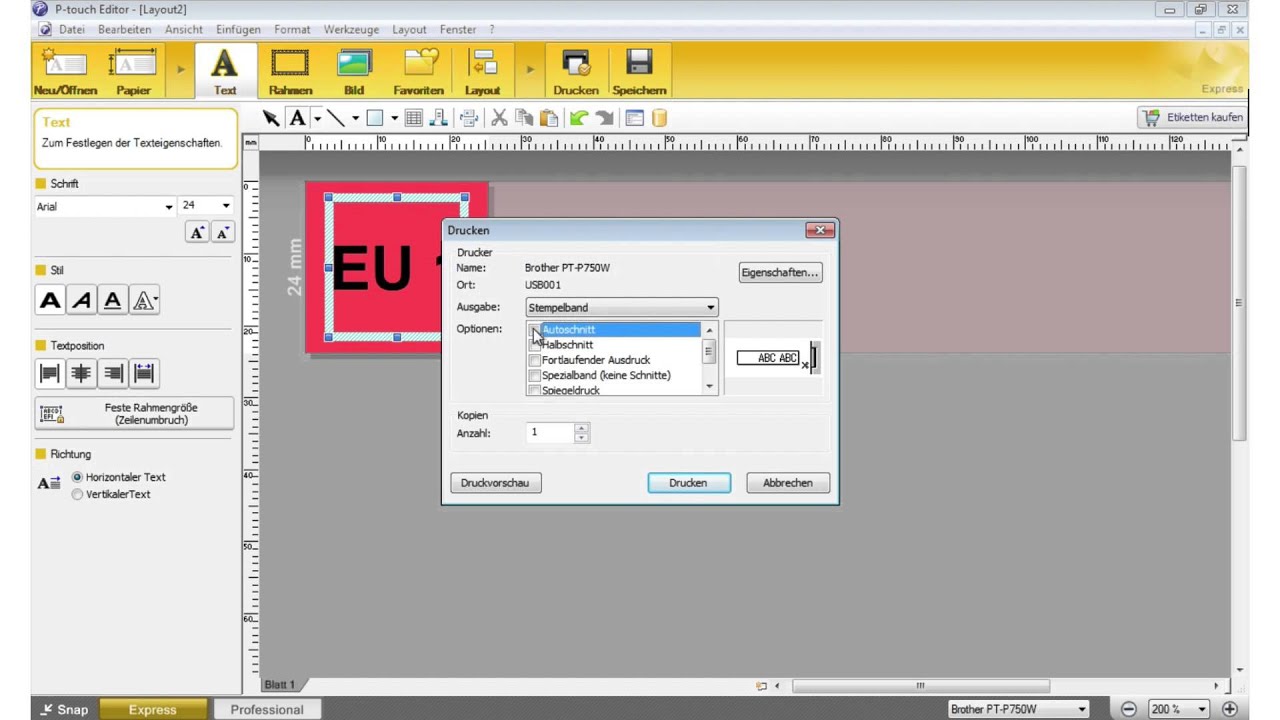Select the text A tool in the drawing toolbar
The width and height of the screenshot is (1280, 720).
[297, 118]
